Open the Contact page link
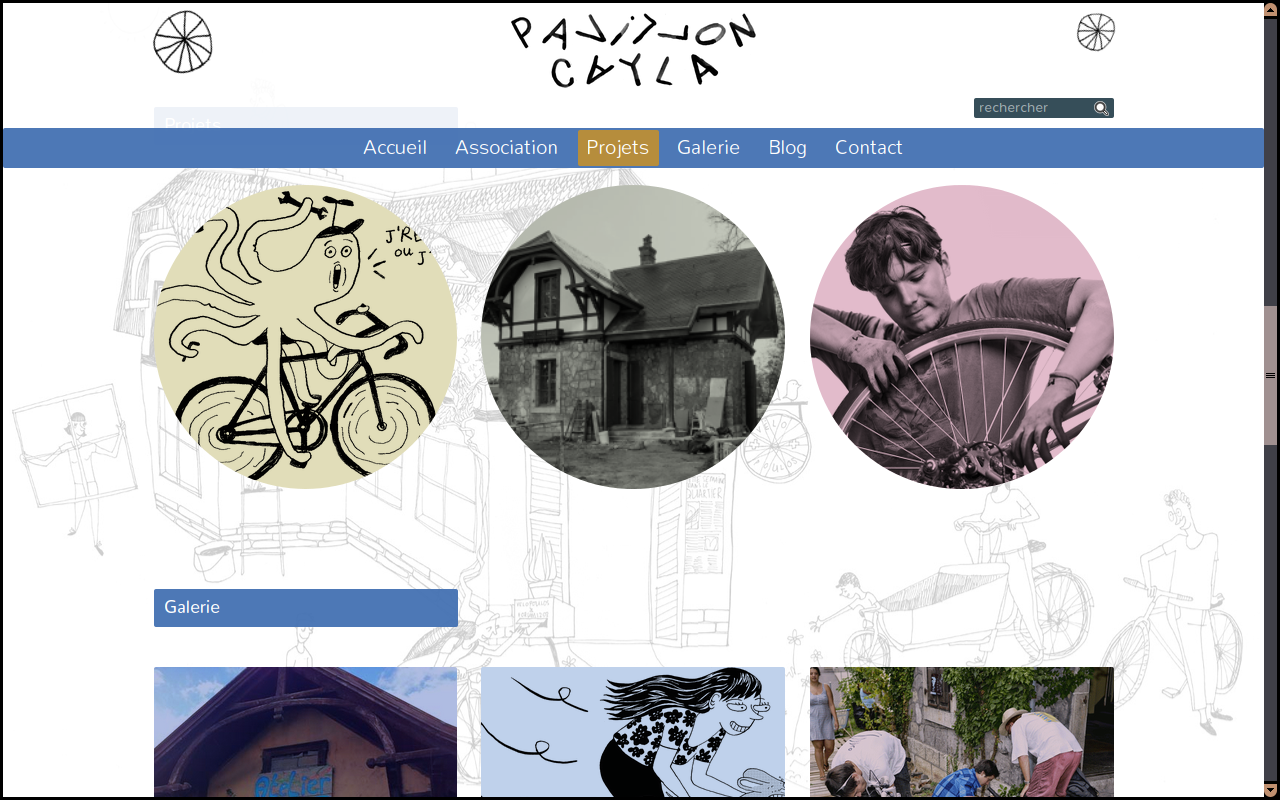This screenshot has height=800, width=1280. (x=869, y=148)
